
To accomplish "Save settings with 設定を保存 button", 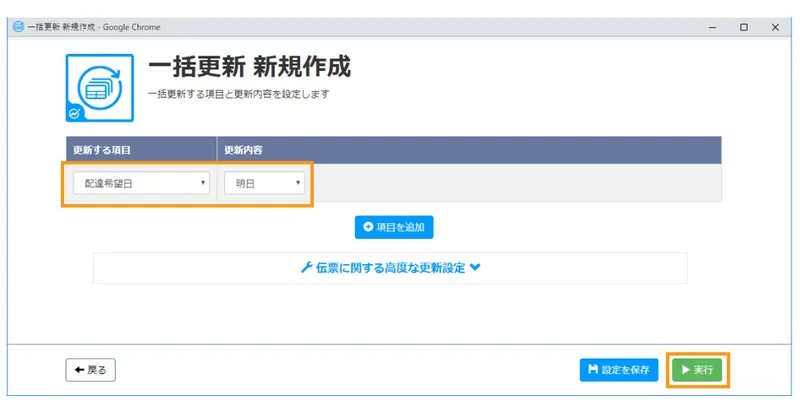I will pos(619,370).
